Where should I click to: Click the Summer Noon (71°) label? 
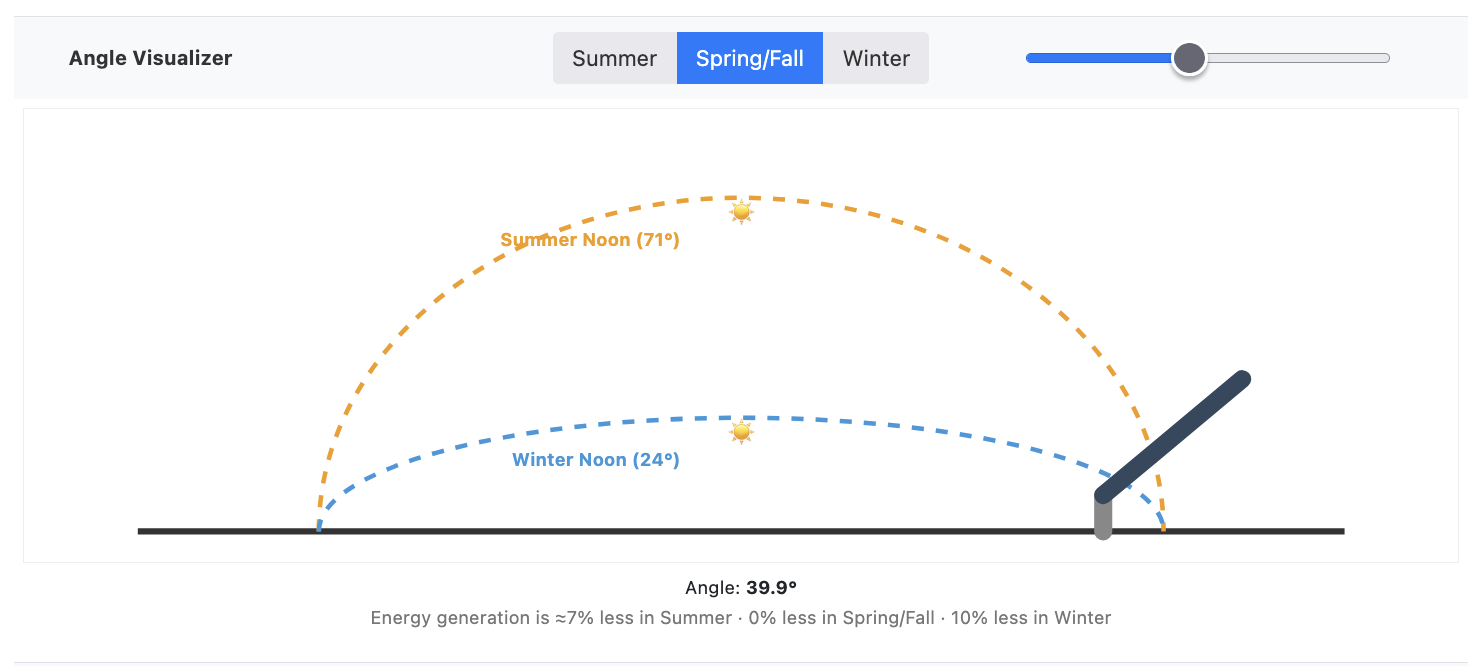pyautogui.click(x=589, y=239)
